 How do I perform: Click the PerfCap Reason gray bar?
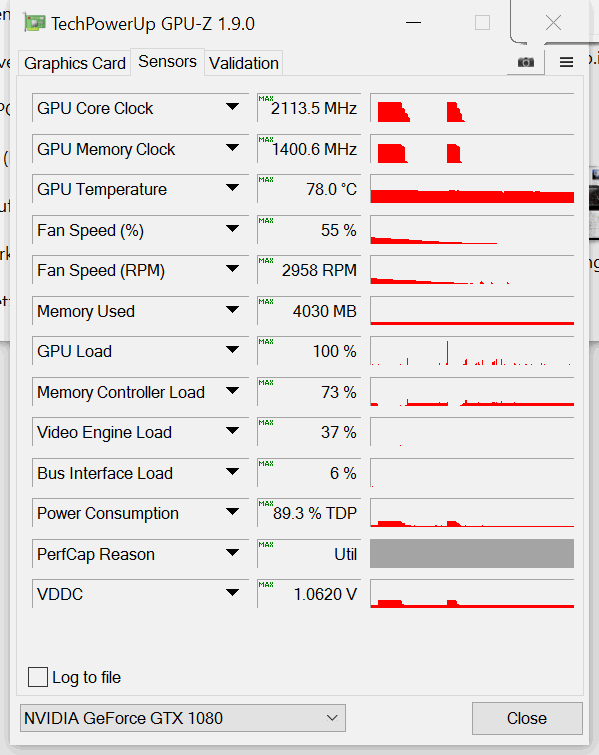coord(472,554)
